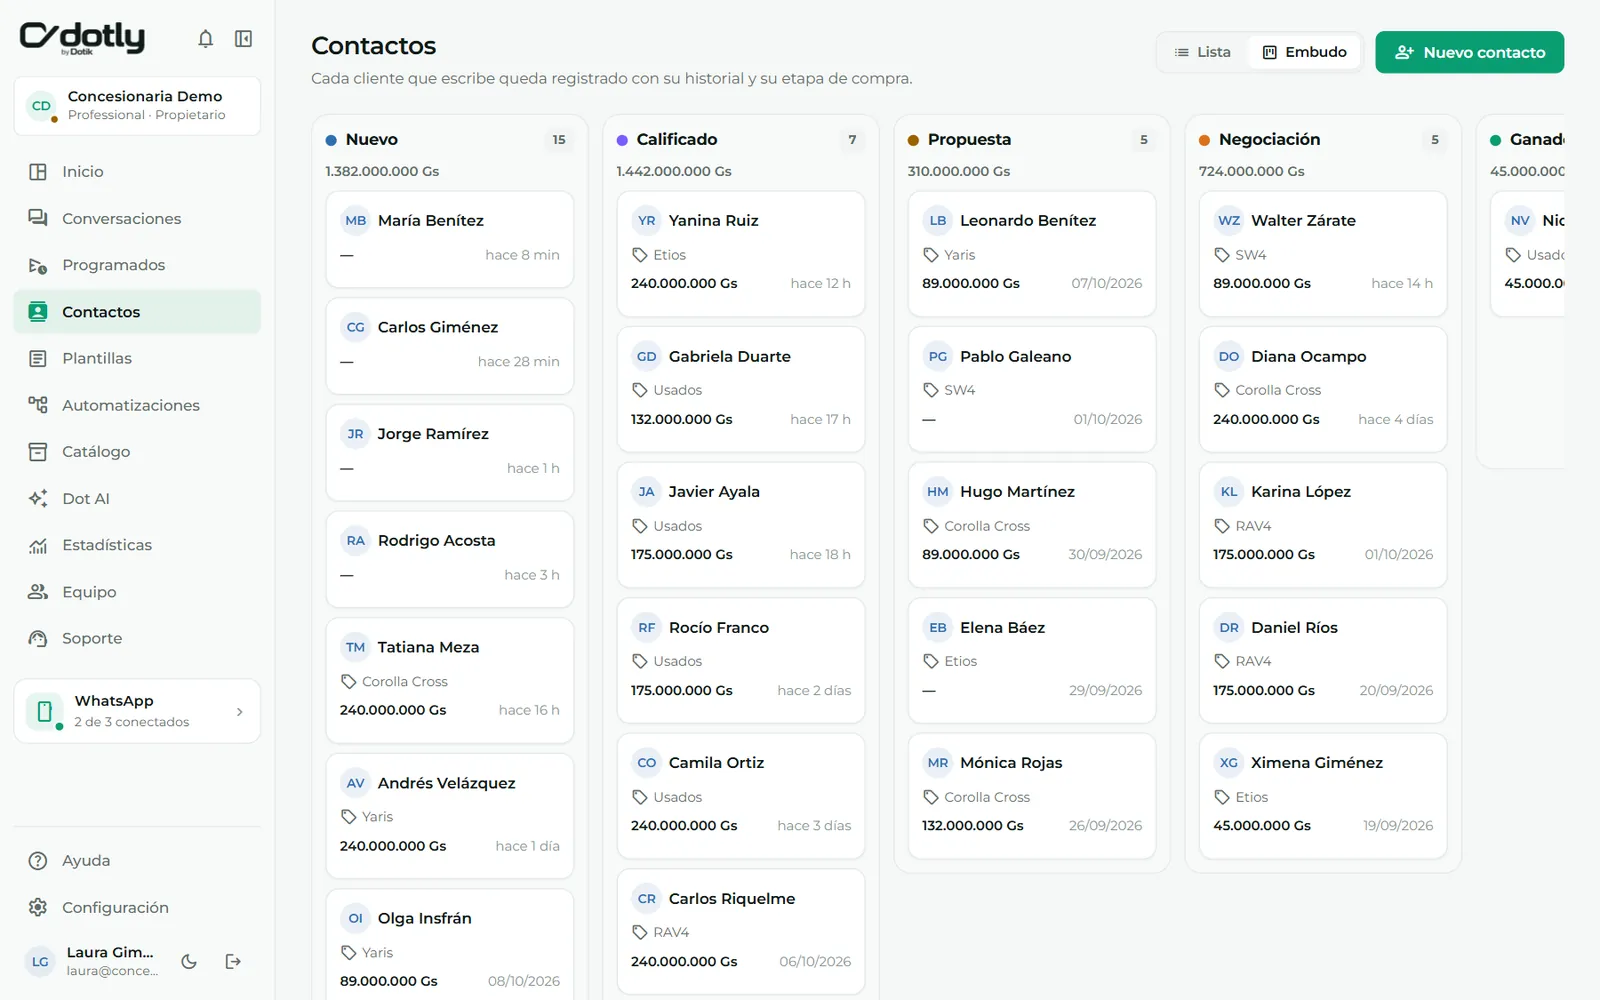
Task: Open María Benítez contact card
Action: click(450, 240)
